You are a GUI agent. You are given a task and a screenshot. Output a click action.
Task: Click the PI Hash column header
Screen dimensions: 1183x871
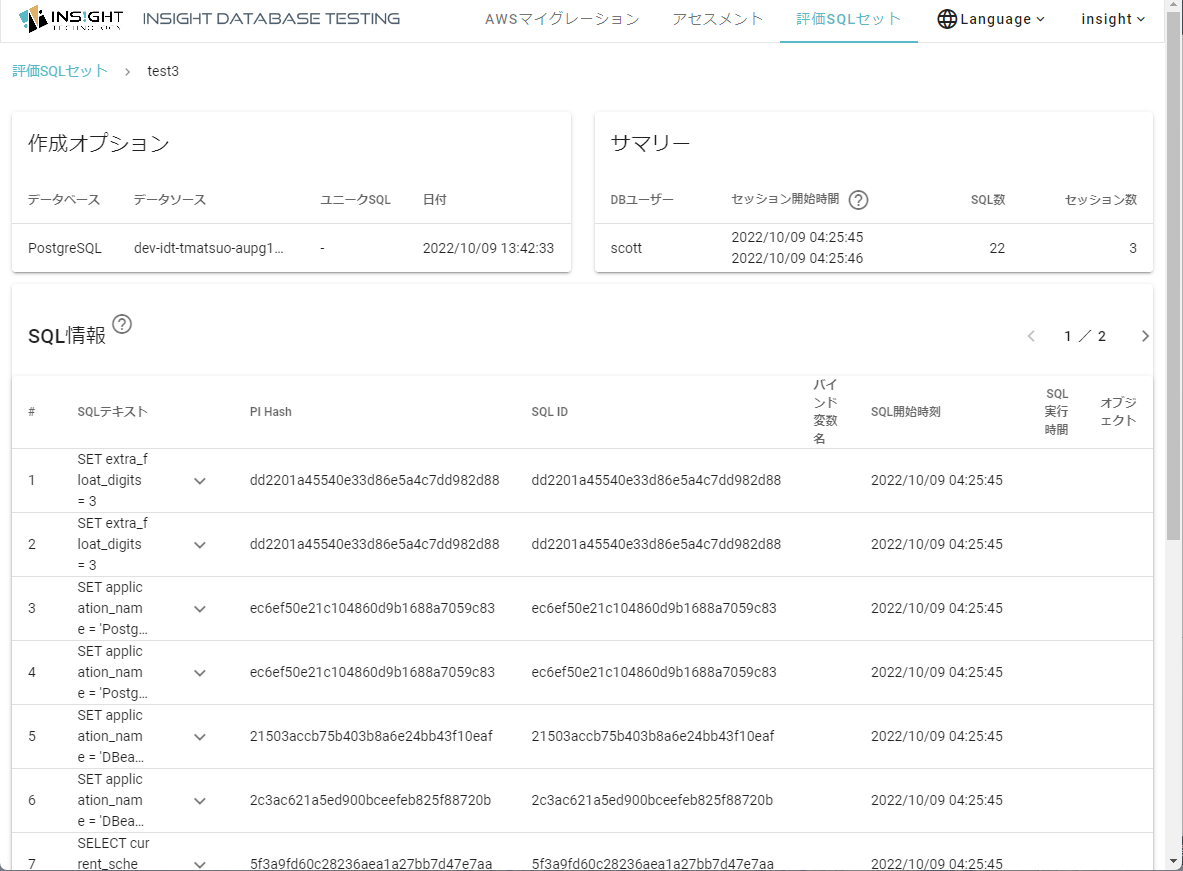click(x=271, y=412)
